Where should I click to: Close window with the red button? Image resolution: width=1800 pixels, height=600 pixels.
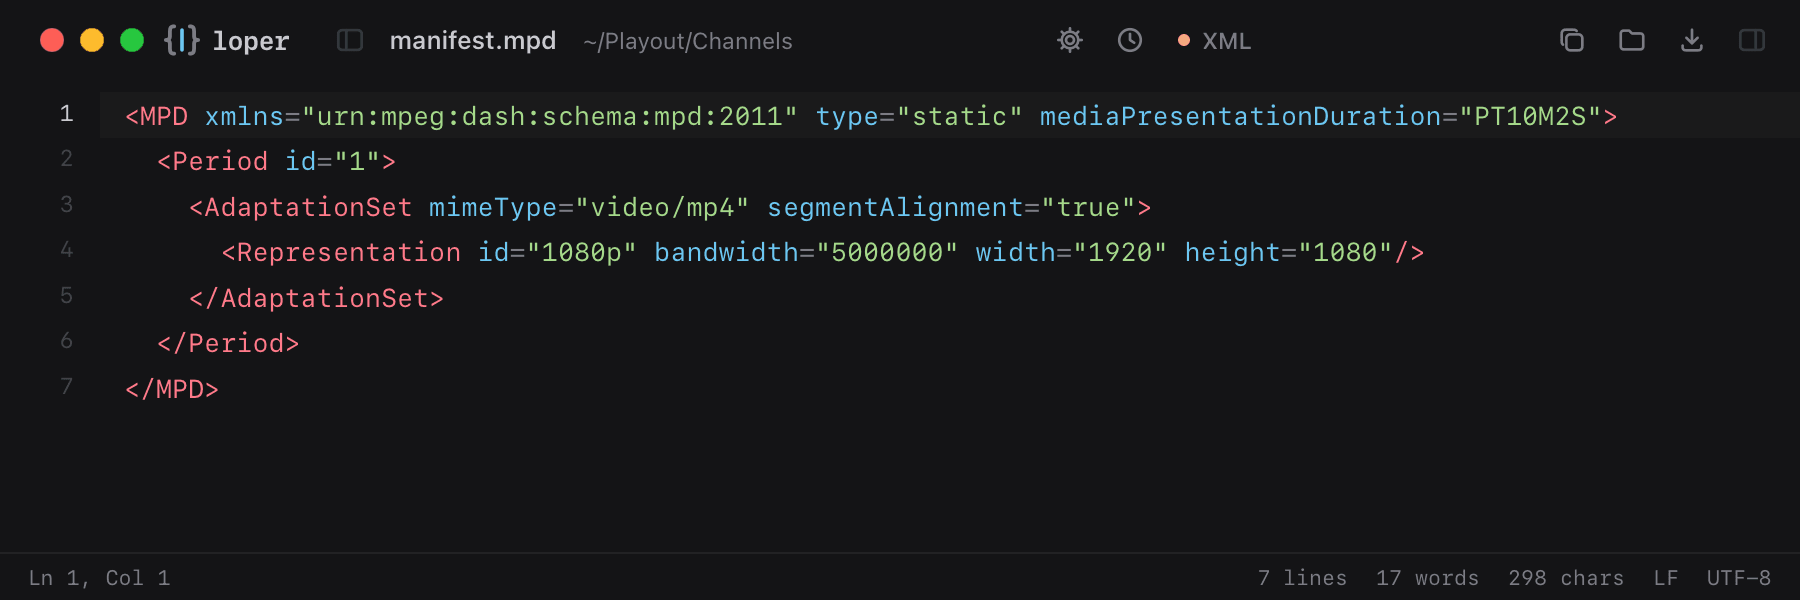(52, 40)
